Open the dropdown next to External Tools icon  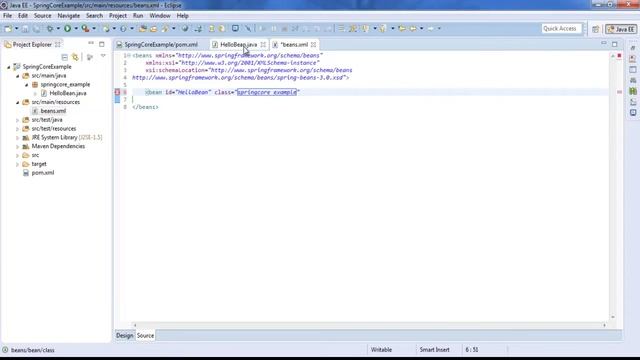94,29
